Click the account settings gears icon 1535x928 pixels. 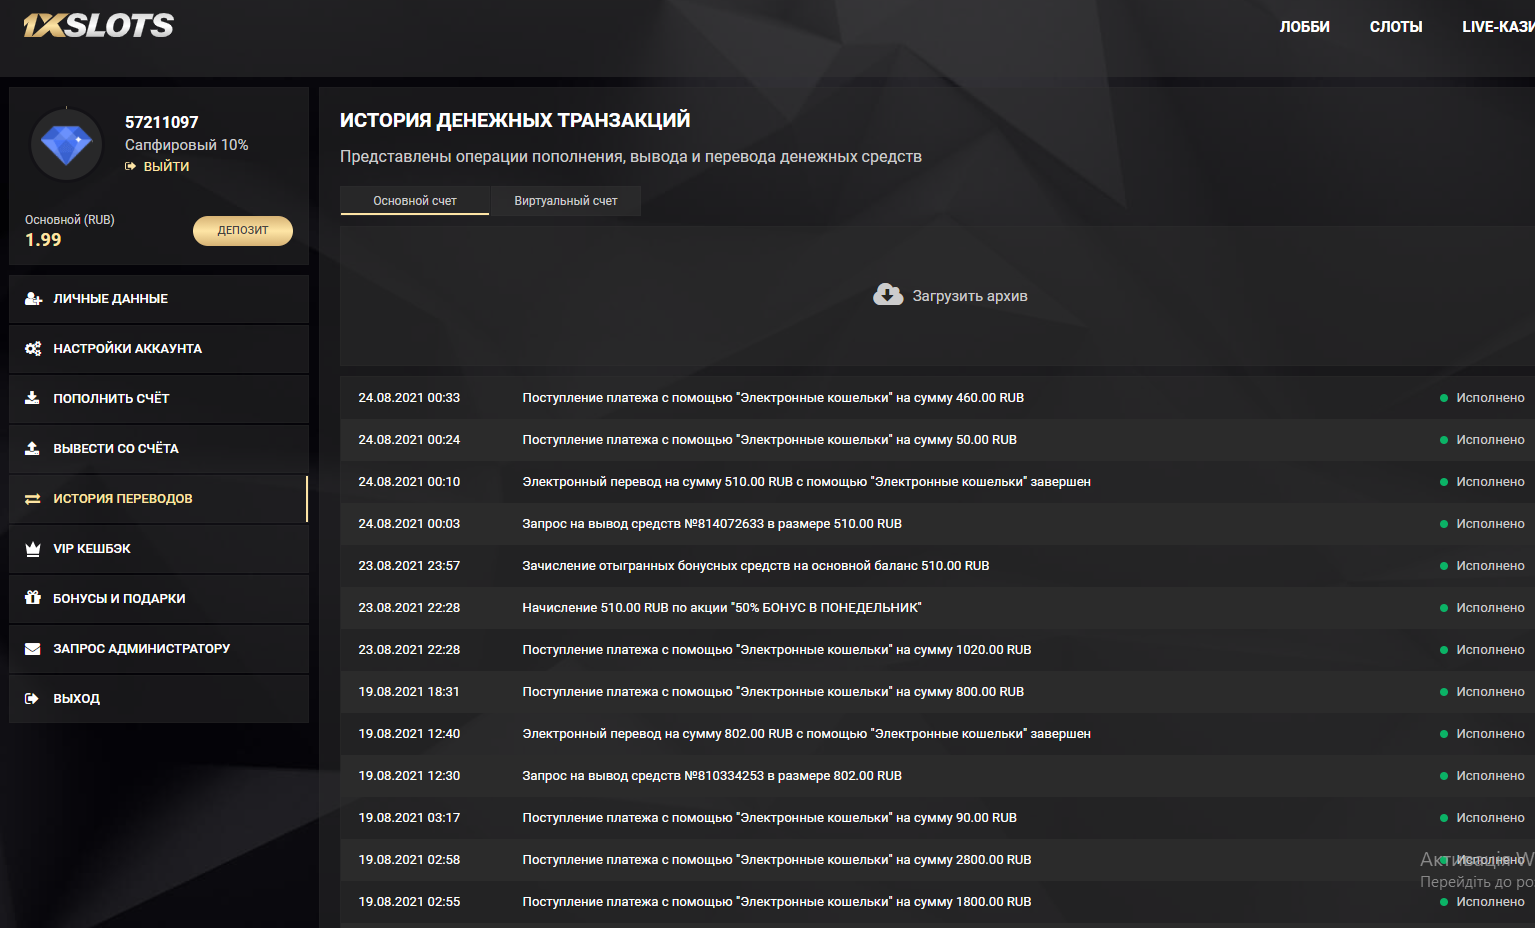click(x=33, y=349)
